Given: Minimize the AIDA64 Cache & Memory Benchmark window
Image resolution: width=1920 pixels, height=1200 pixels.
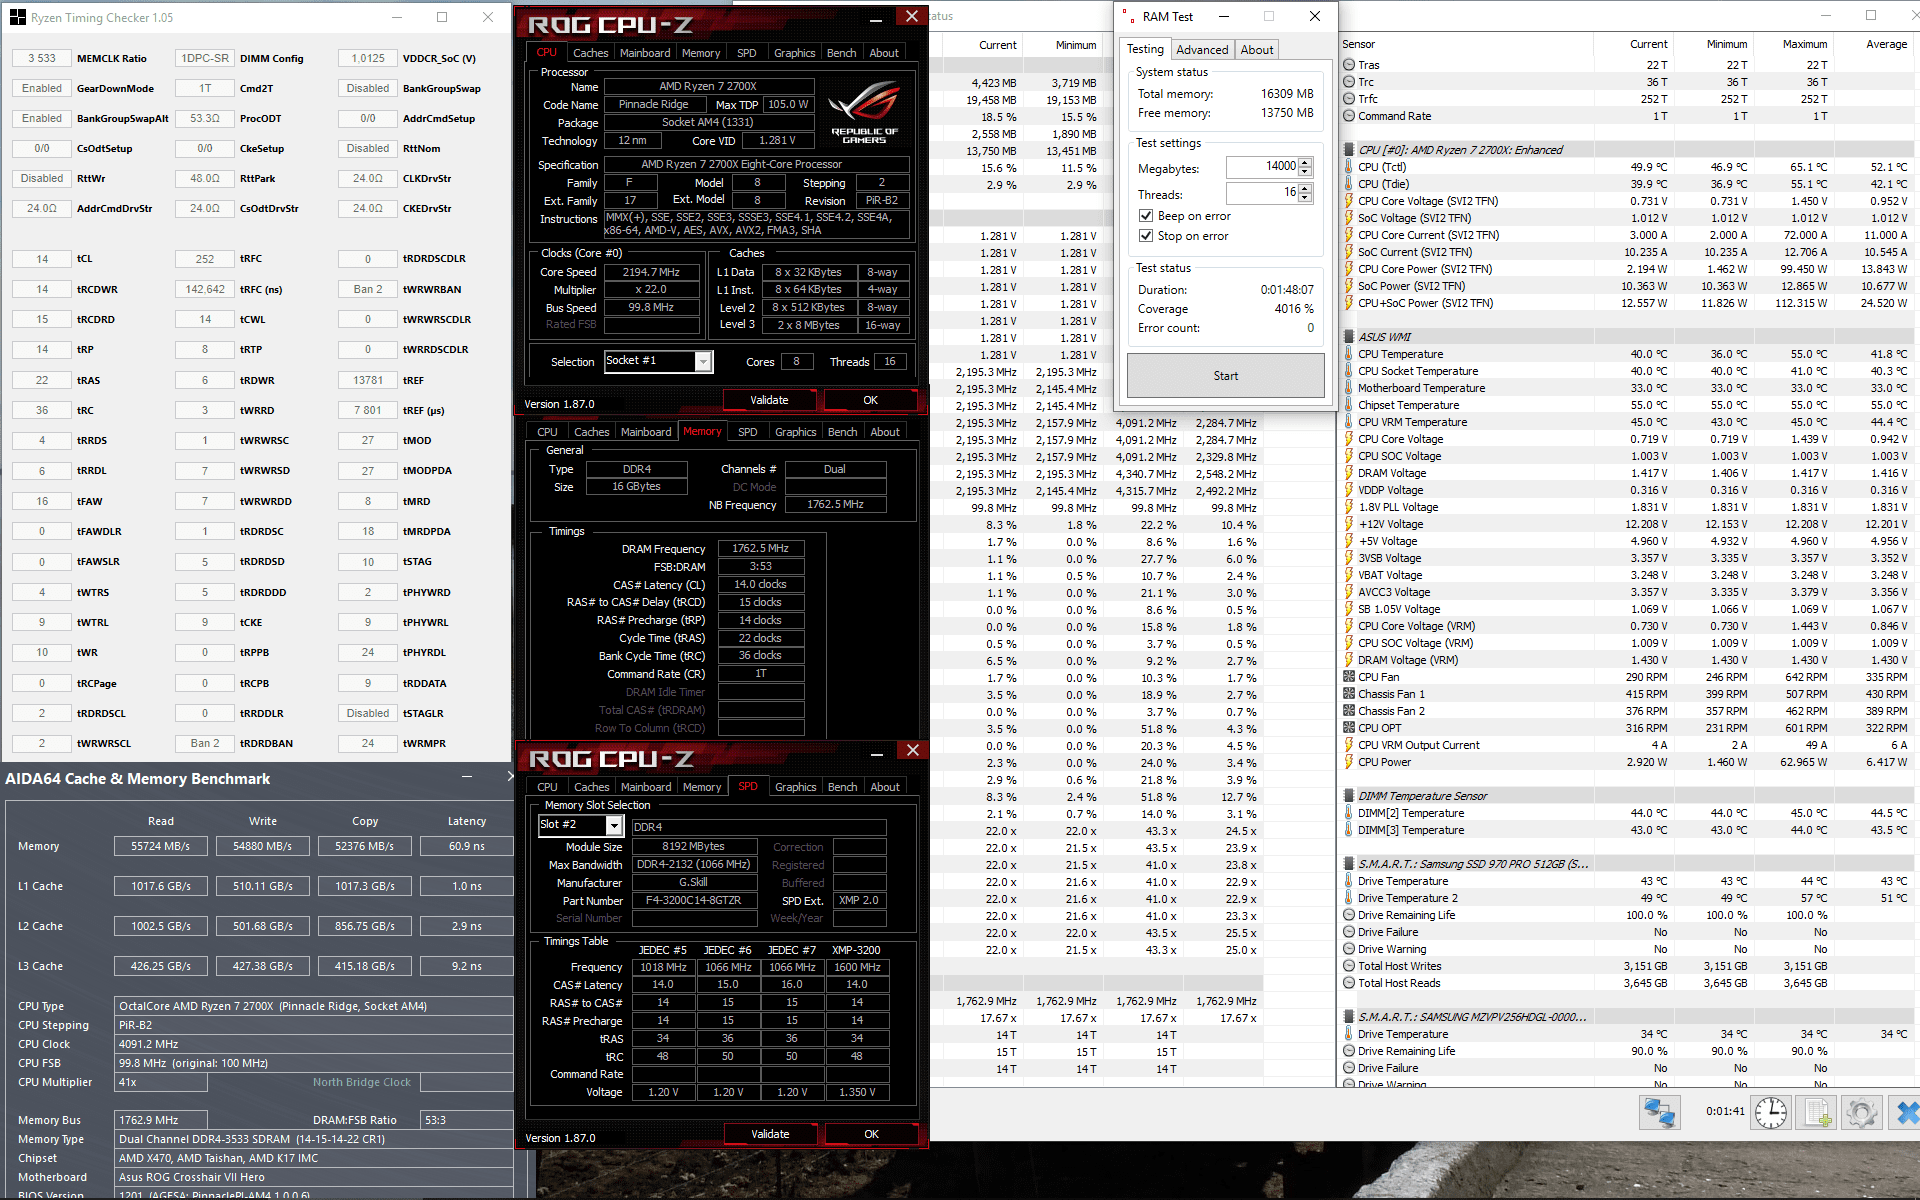Looking at the screenshot, I should [x=467, y=777].
